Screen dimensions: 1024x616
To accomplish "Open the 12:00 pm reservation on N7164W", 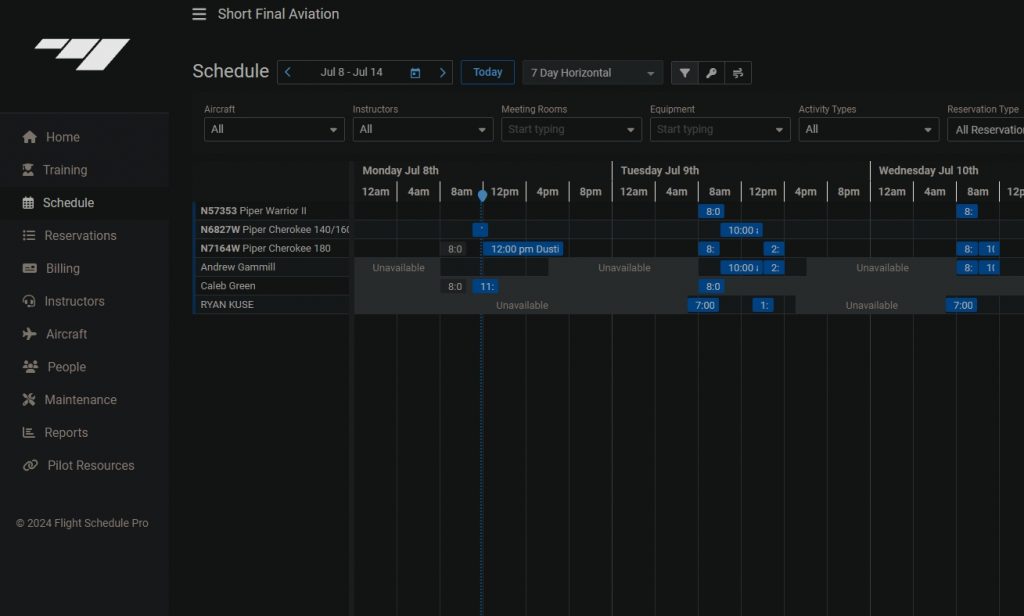I will (524, 249).
